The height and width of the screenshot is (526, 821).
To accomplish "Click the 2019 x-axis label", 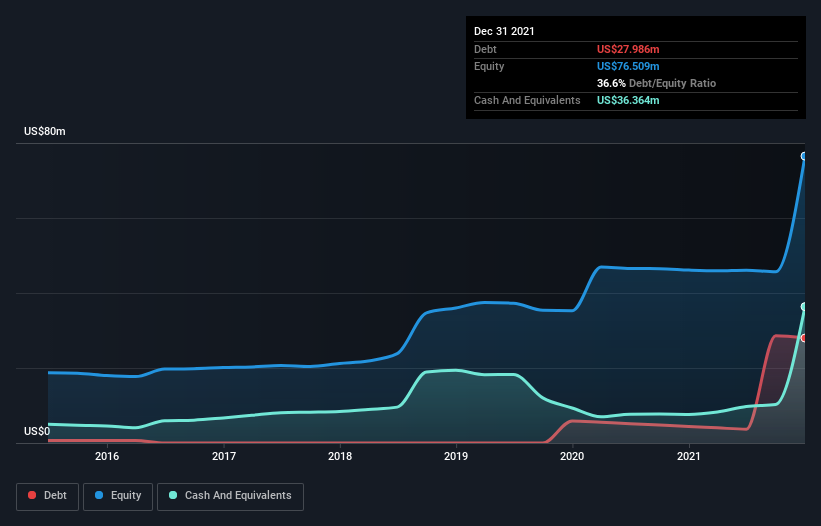I will [456, 456].
